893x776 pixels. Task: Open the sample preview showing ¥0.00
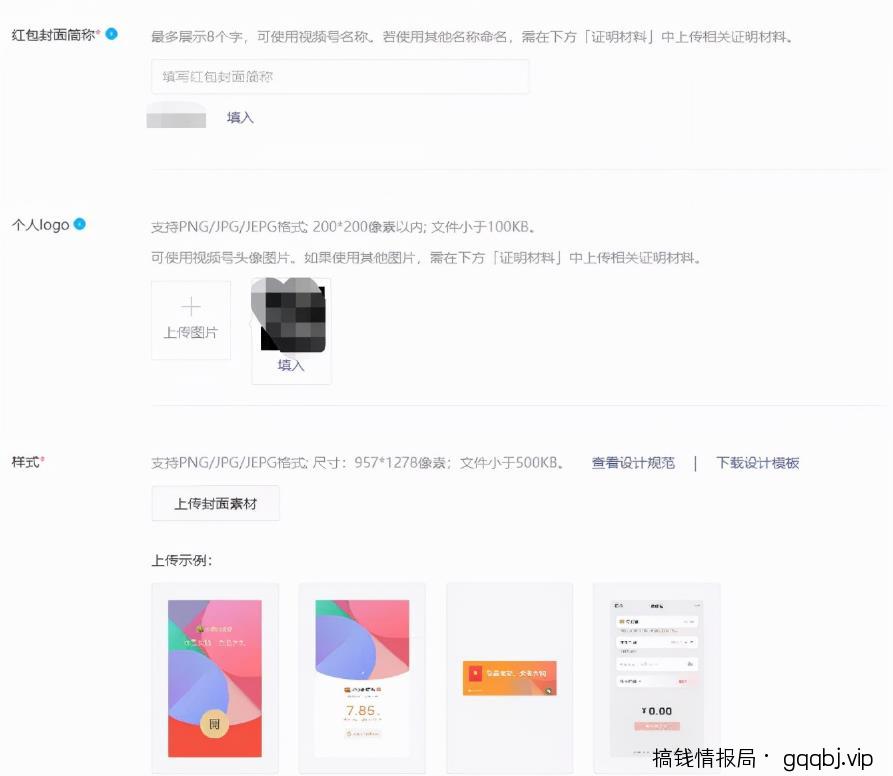656,677
